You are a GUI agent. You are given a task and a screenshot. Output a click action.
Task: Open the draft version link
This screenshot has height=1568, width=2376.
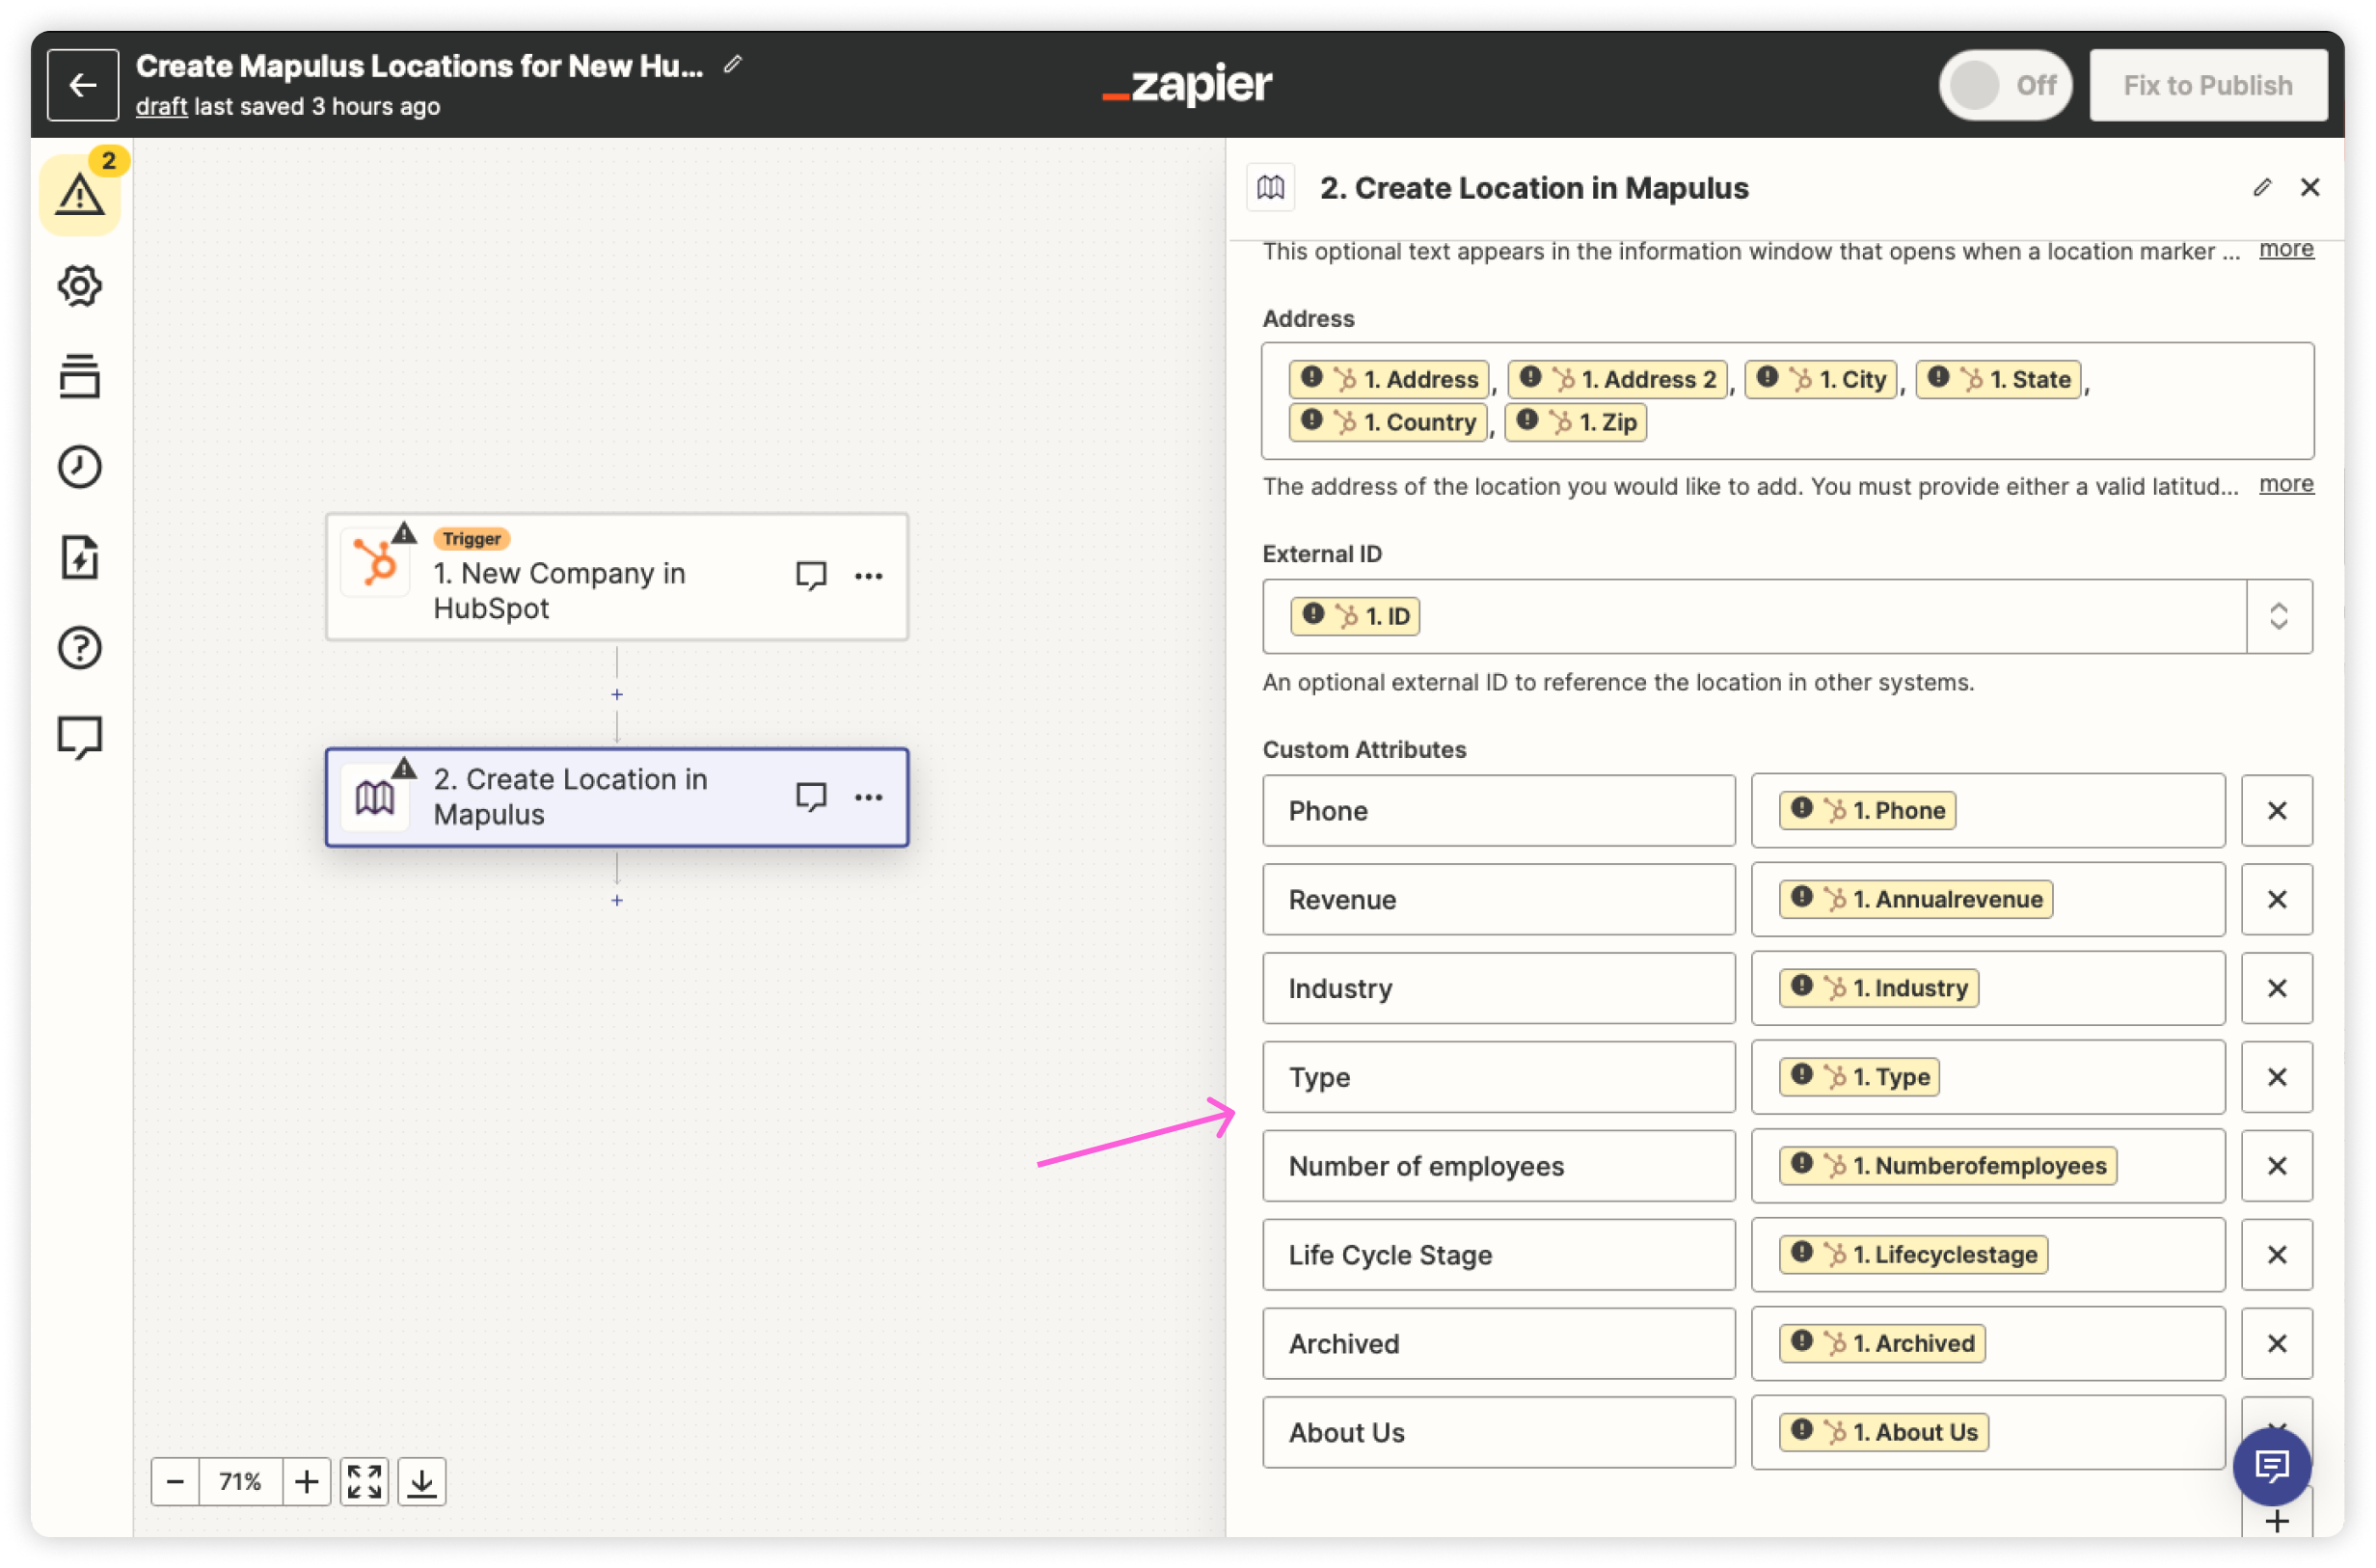point(161,106)
